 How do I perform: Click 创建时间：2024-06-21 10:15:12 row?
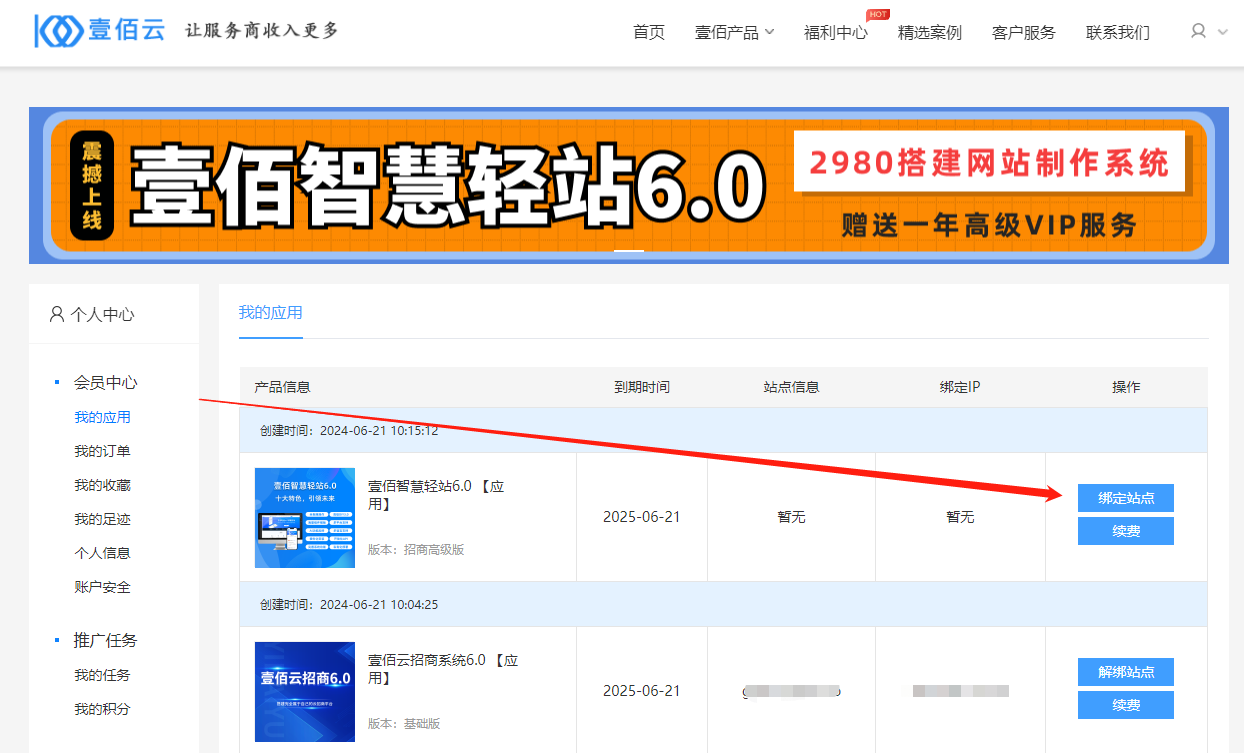pos(724,430)
